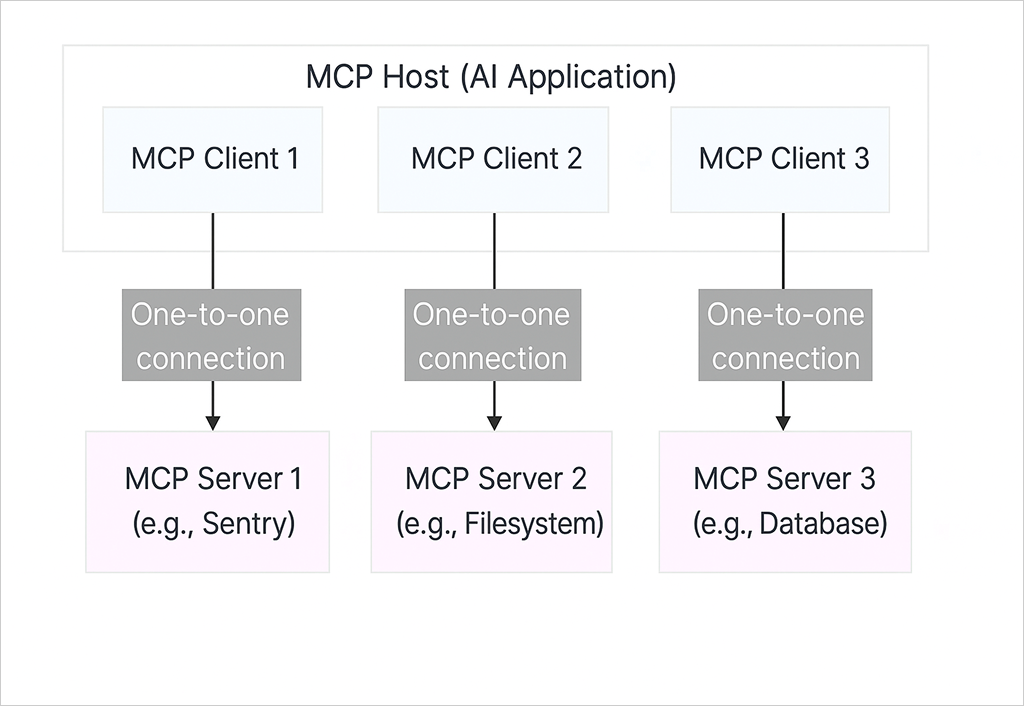This screenshot has width=1024, height=706.
Task: Click the One-to-one connection label under Client 2
Action: pyautogui.click(x=493, y=335)
